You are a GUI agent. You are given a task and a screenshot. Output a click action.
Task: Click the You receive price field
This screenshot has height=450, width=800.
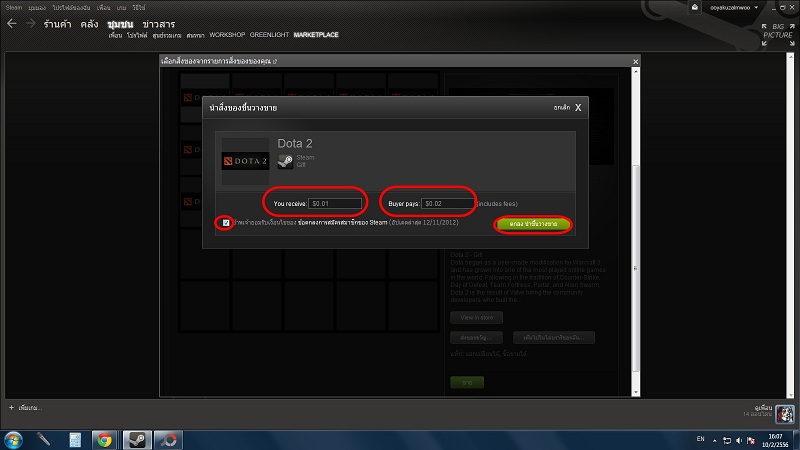335,204
